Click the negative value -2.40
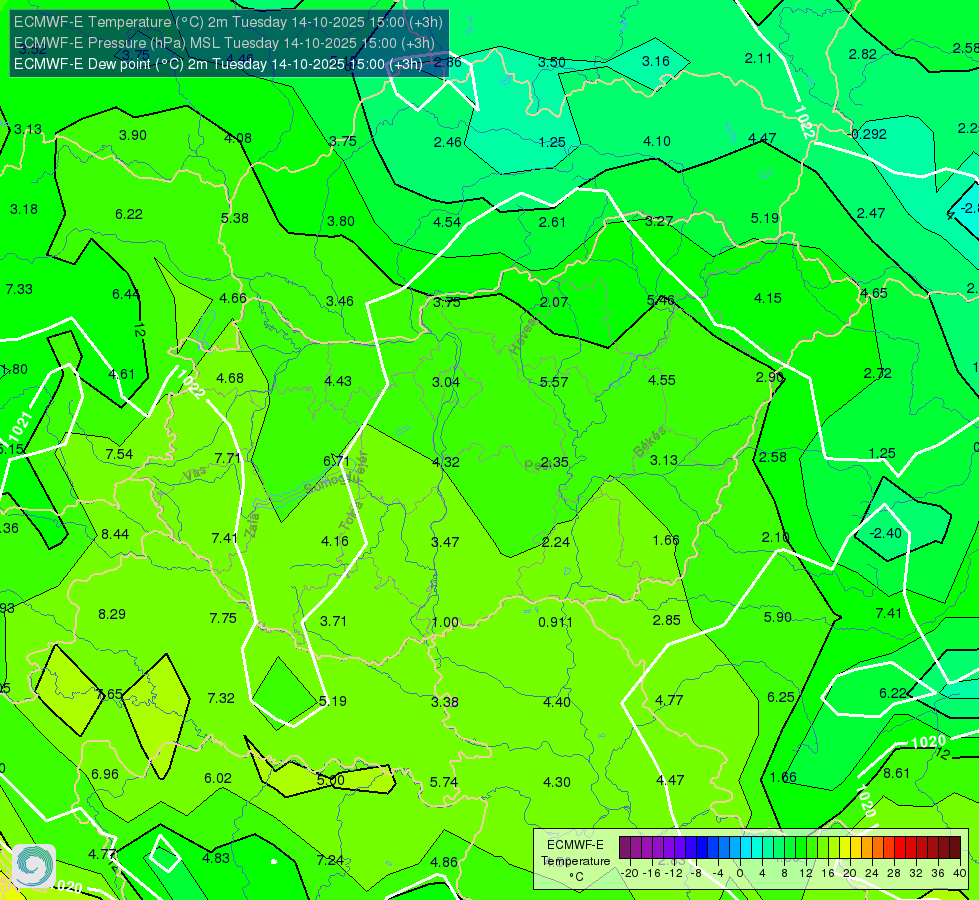The height and width of the screenshot is (900, 979). pos(885,533)
